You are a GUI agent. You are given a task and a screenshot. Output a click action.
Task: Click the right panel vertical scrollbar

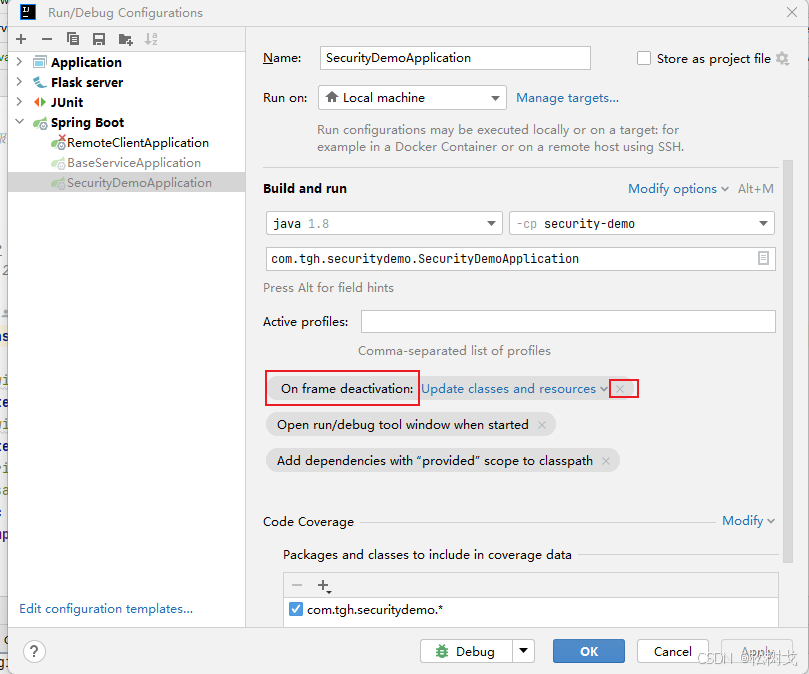click(787, 361)
